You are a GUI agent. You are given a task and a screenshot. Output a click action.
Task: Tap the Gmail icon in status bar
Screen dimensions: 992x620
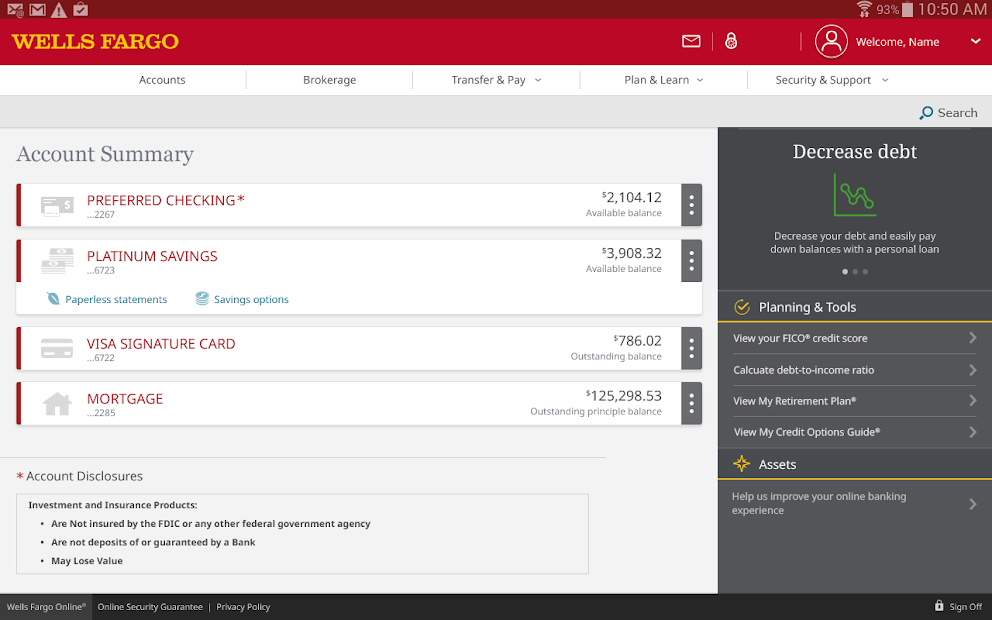click(x=37, y=9)
